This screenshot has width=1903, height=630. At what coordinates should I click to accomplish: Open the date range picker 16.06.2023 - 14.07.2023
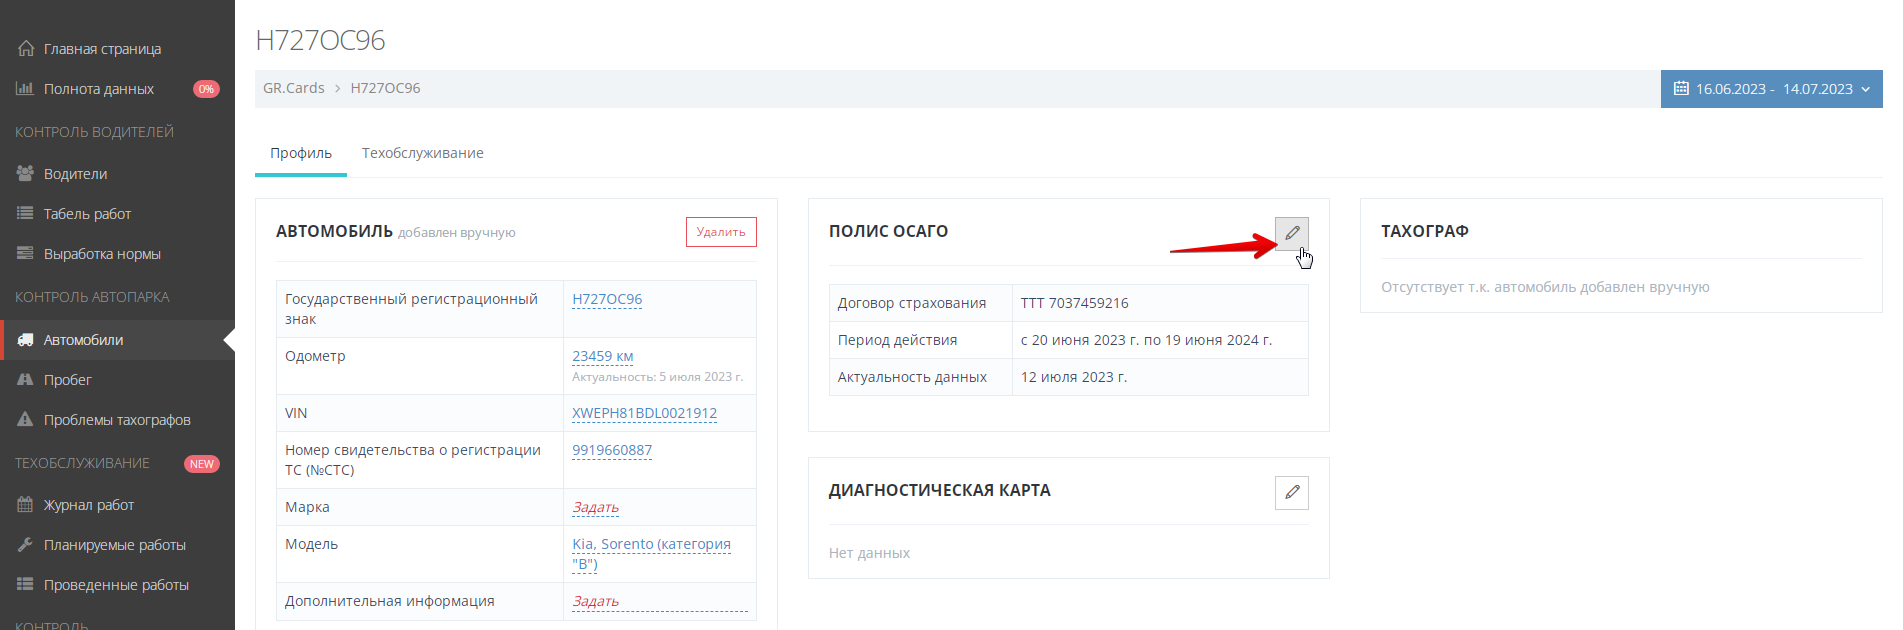[x=1771, y=89]
